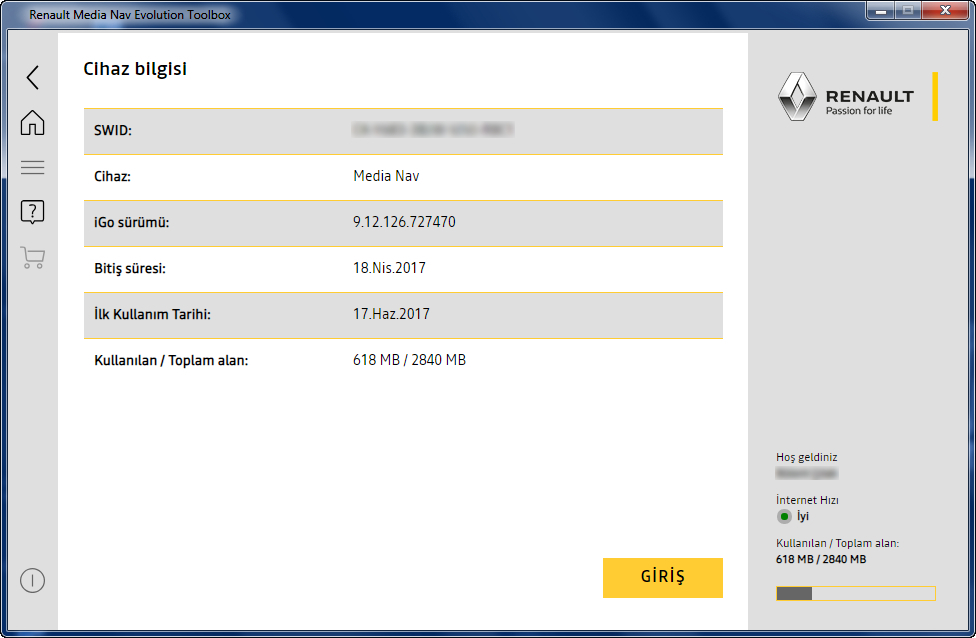Close the Renault Media Nav Evolution Toolbox window
Screen dimensions: 976x638
945,11
